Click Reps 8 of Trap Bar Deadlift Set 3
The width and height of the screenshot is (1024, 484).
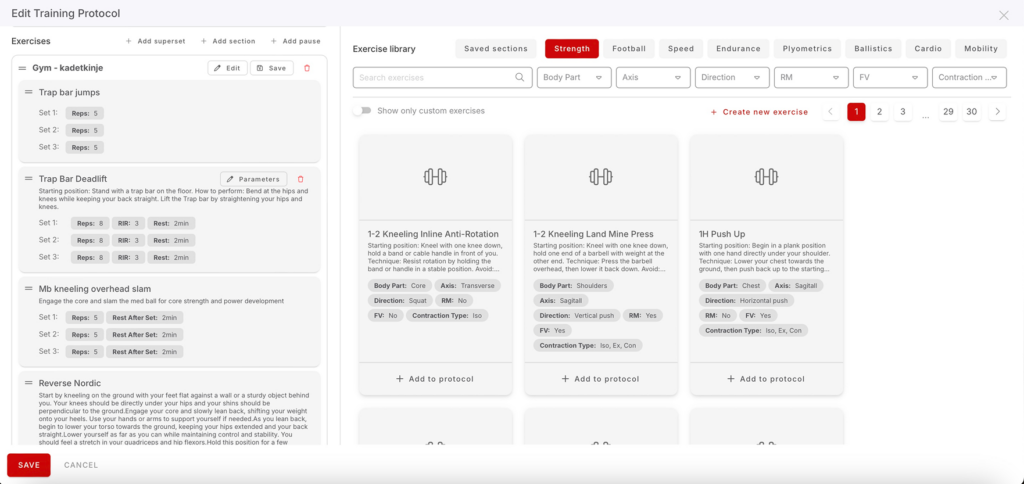90,257
